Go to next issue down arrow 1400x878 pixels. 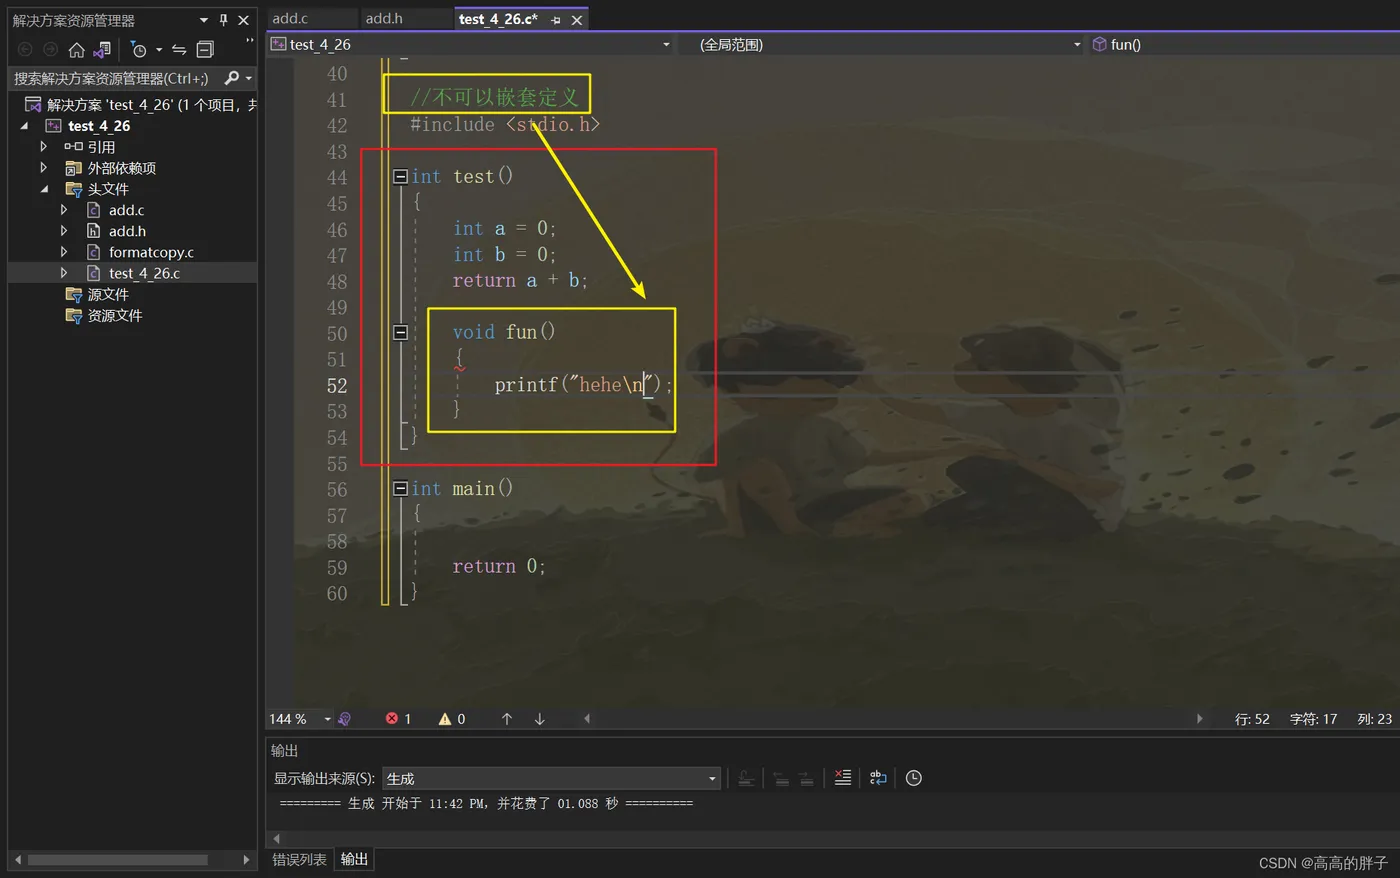coord(540,719)
